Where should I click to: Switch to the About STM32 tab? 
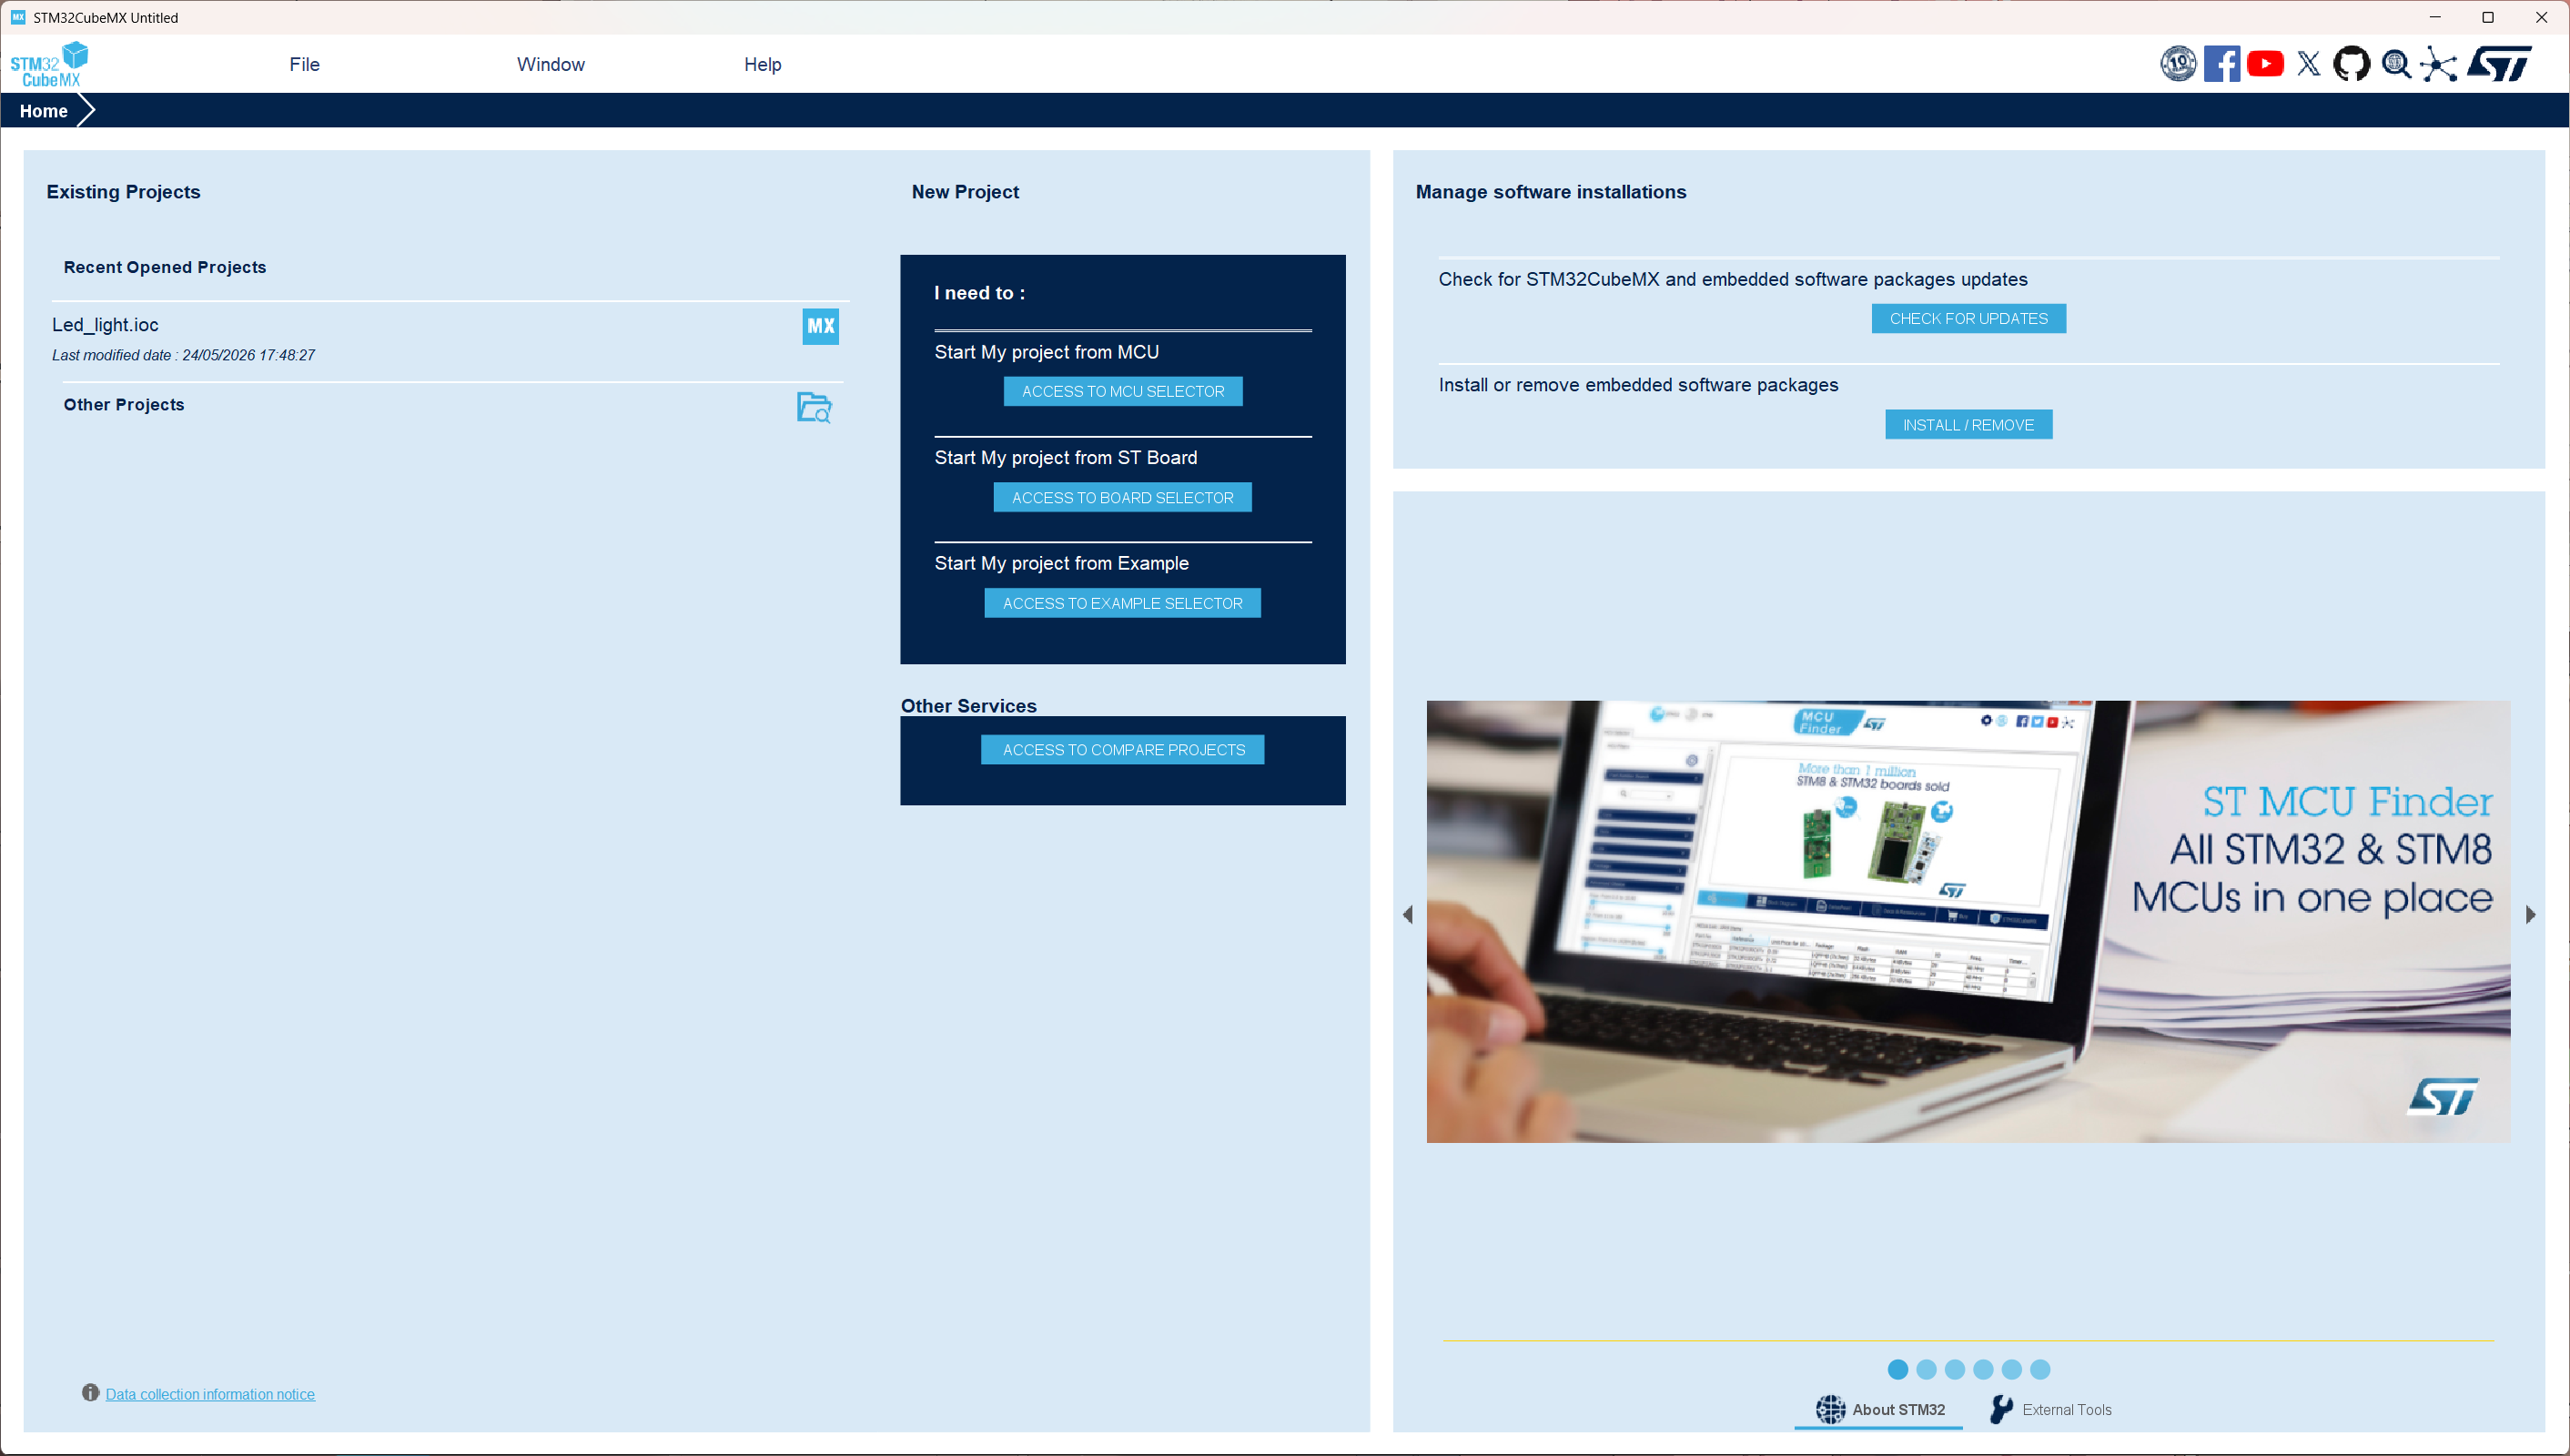pyautogui.click(x=1879, y=1409)
